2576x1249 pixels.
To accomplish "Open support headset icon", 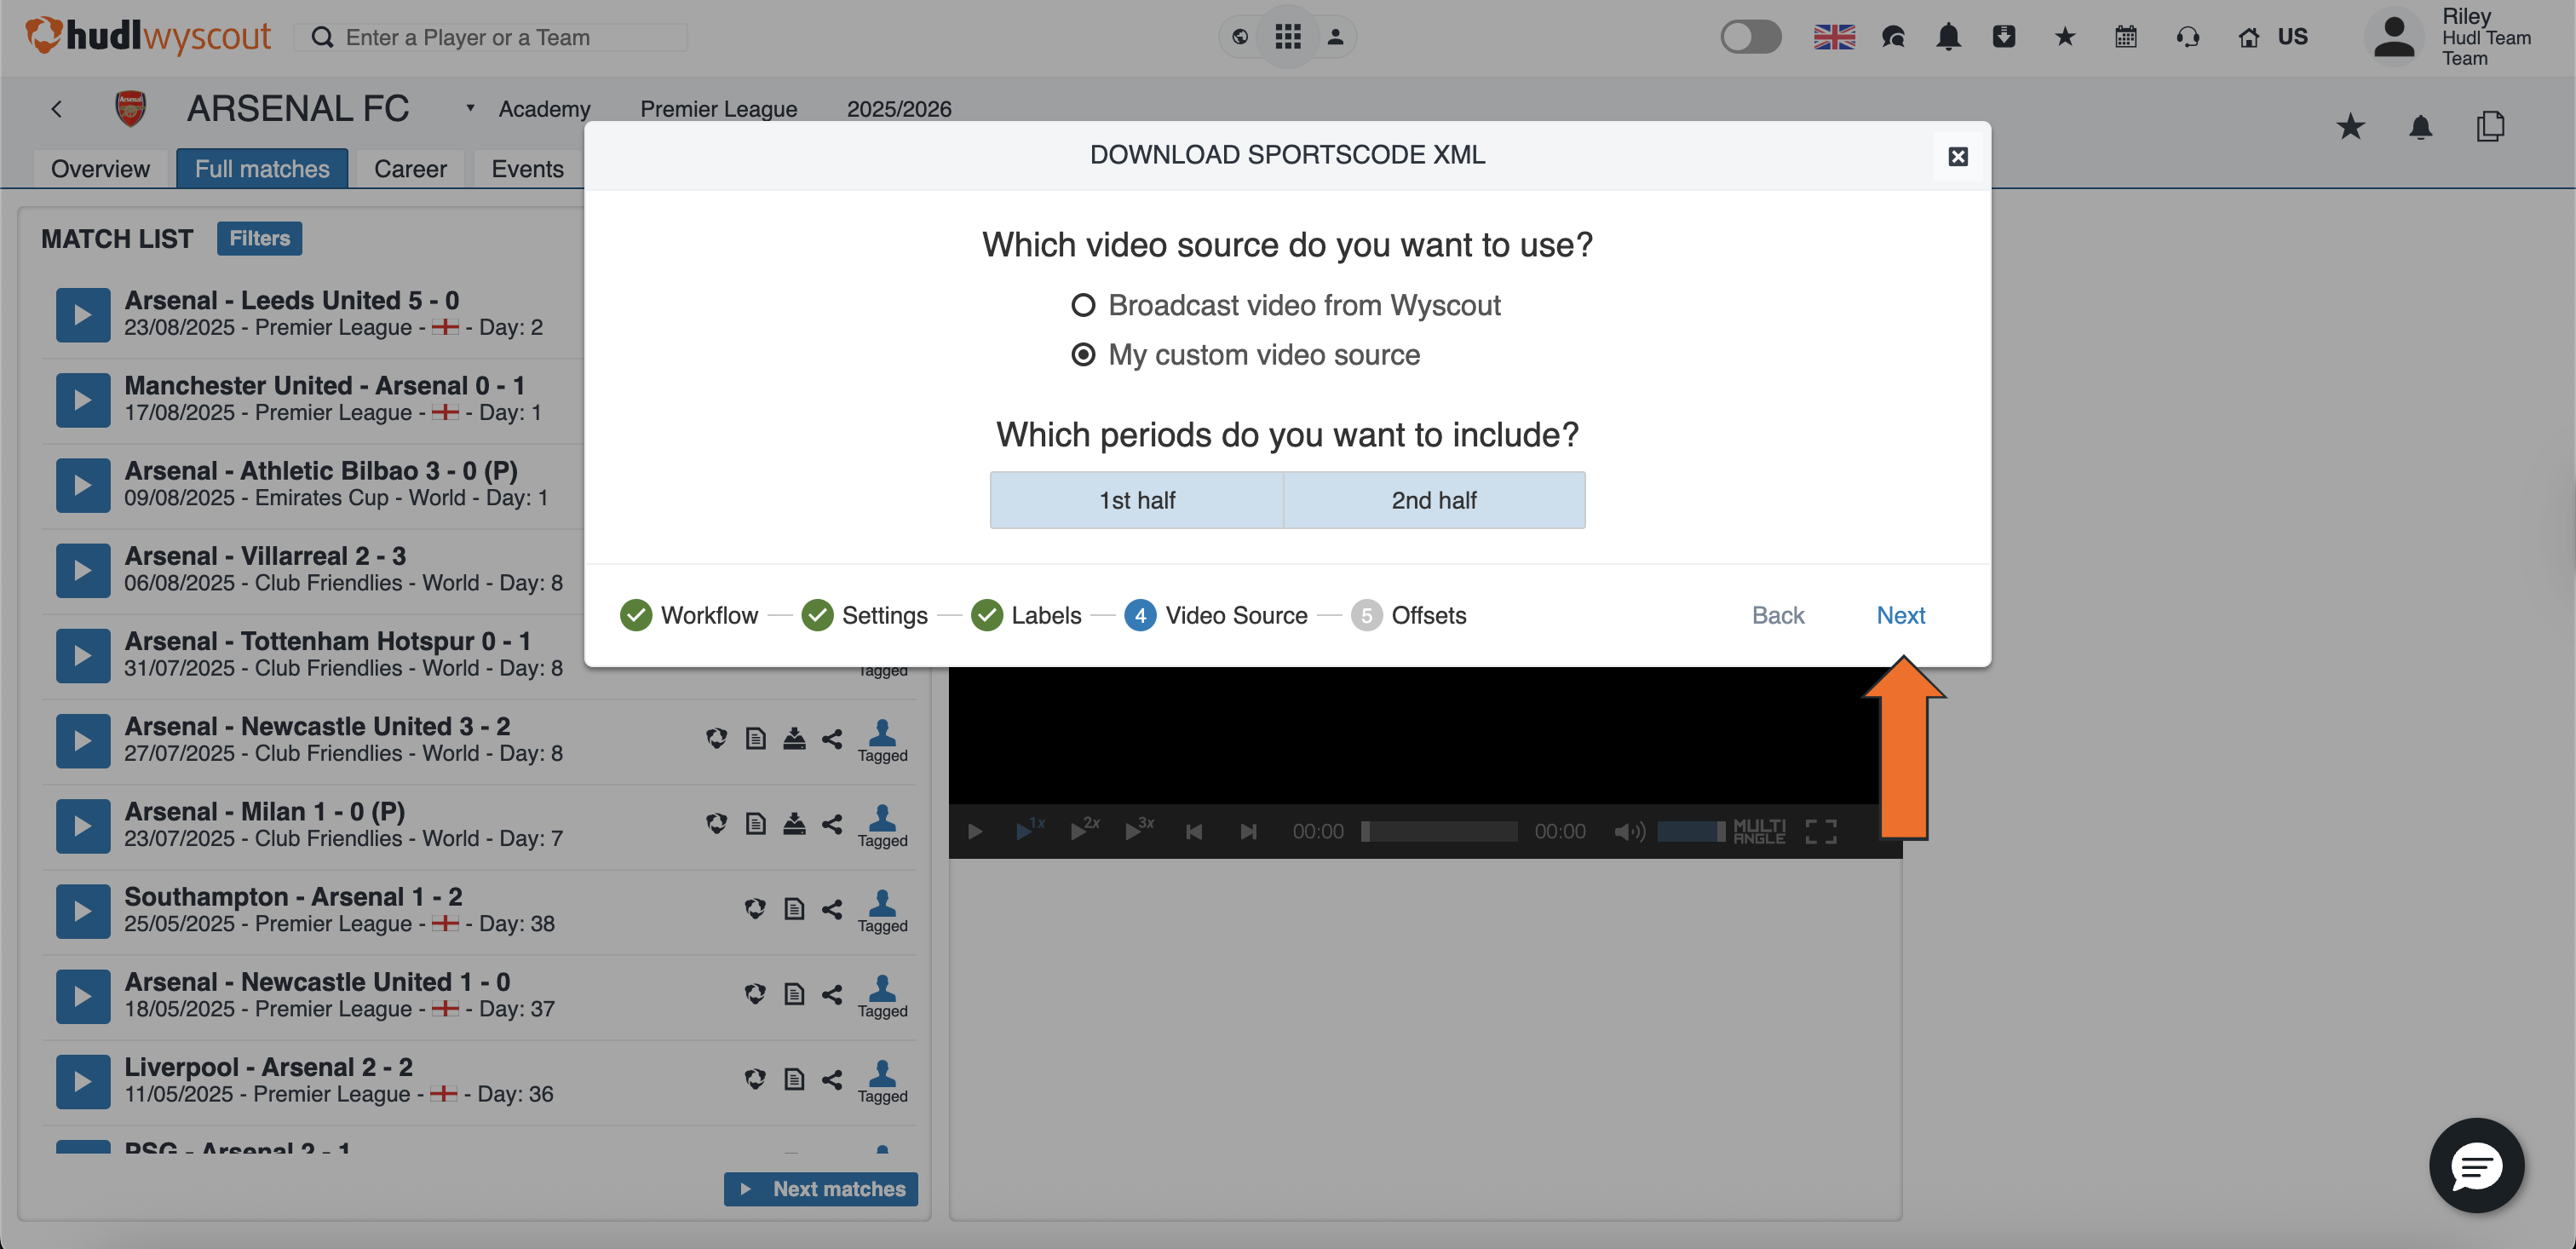I will pyautogui.click(x=2187, y=37).
